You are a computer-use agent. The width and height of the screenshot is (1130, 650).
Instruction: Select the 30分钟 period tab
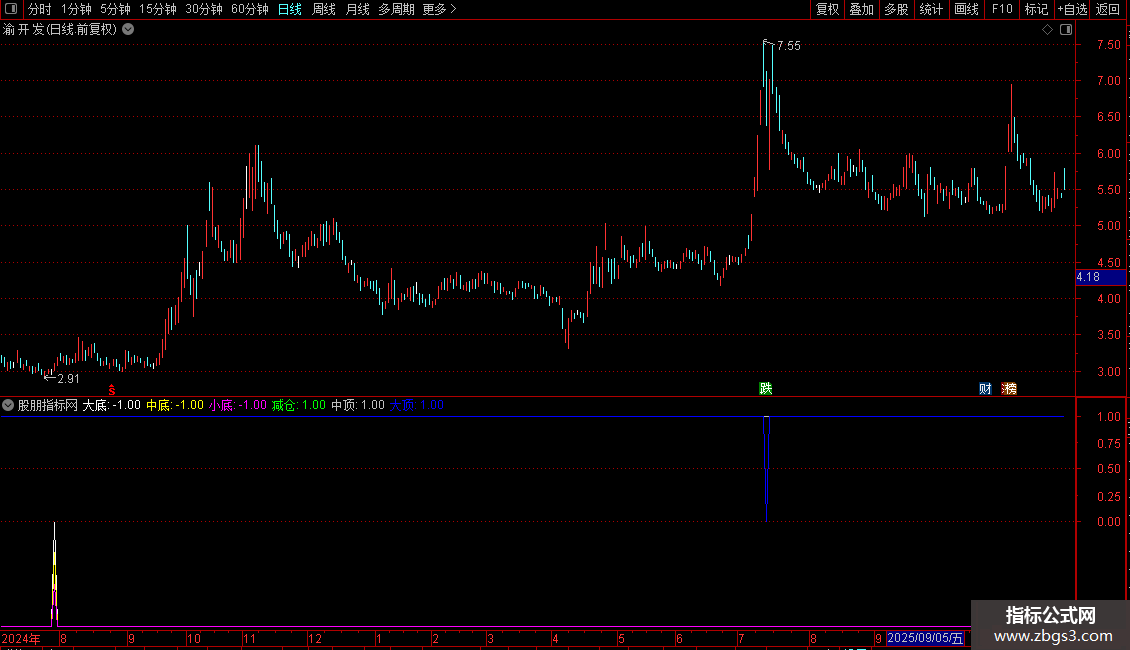tap(203, 9)
